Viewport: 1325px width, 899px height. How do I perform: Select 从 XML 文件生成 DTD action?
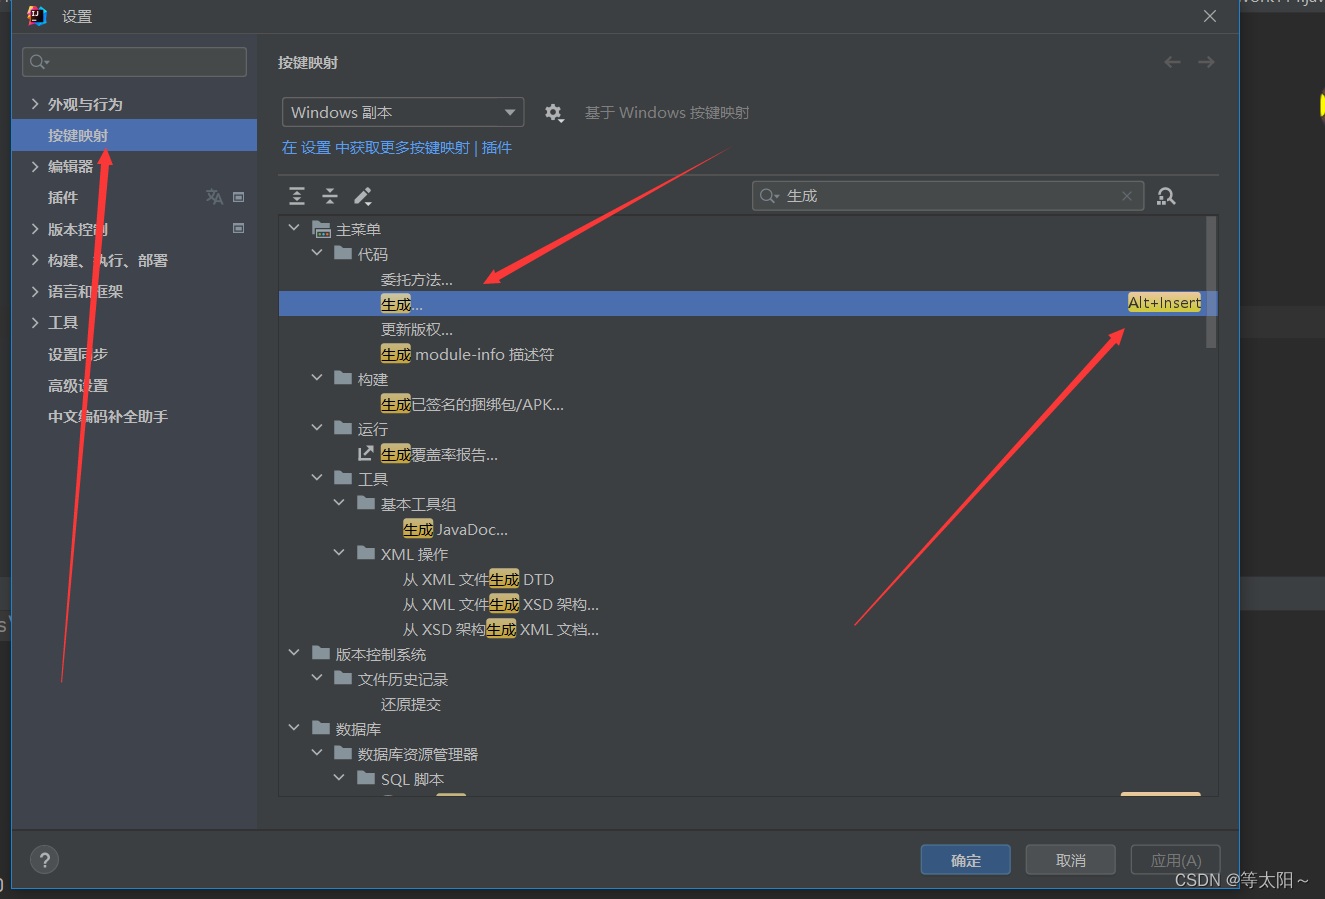[748, 579]
